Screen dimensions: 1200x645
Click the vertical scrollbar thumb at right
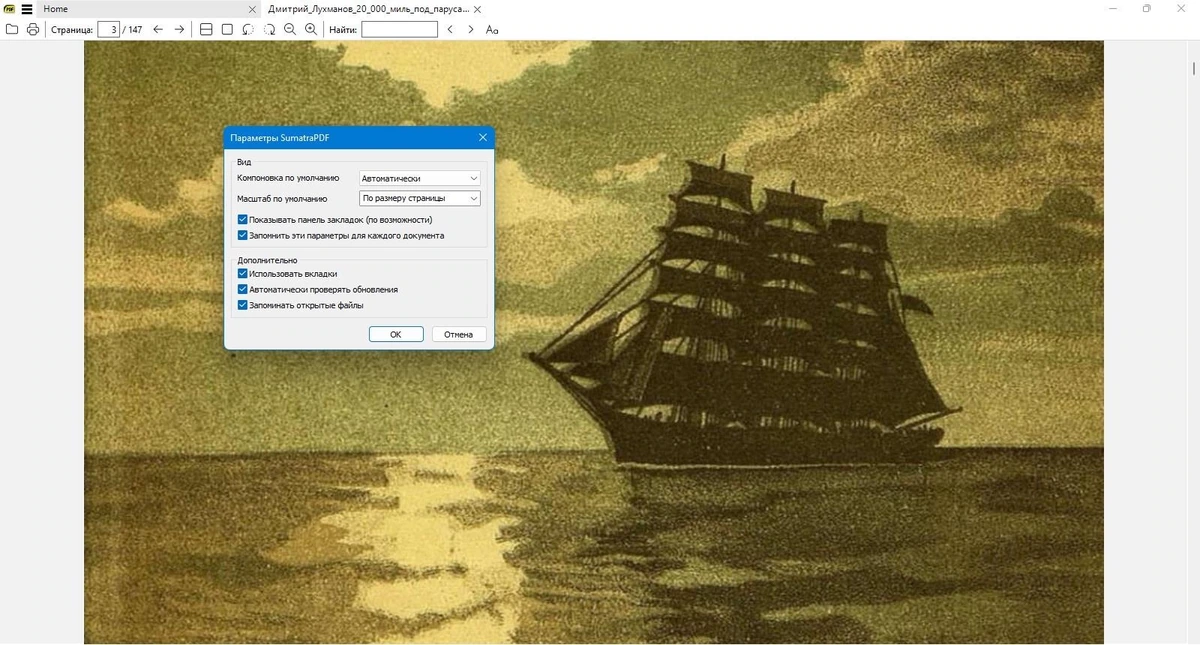[1195, 69]
